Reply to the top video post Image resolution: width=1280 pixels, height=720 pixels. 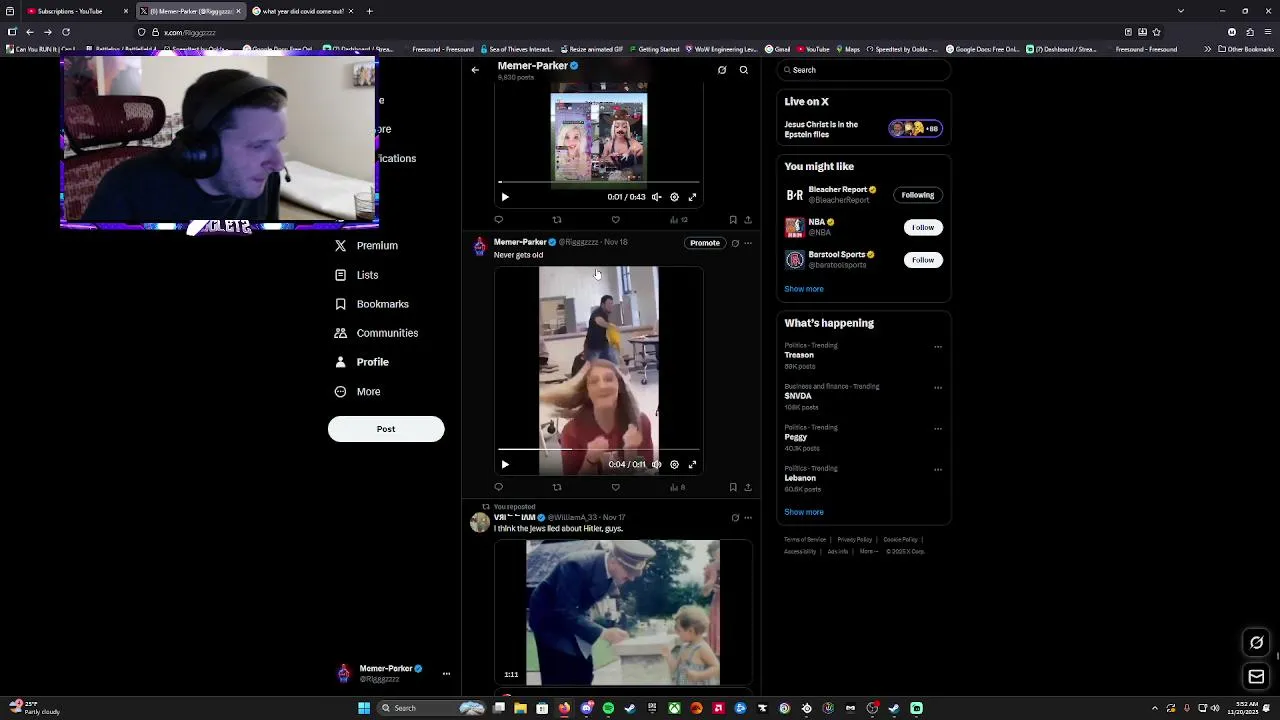(498, 220)
